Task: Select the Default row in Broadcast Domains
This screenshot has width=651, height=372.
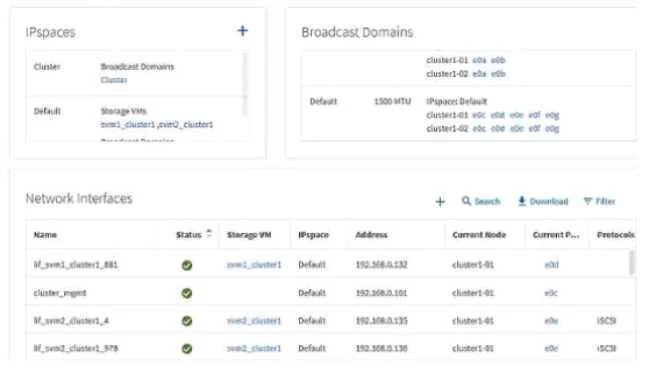Action: pyautogui.click(x=469, y=114)
